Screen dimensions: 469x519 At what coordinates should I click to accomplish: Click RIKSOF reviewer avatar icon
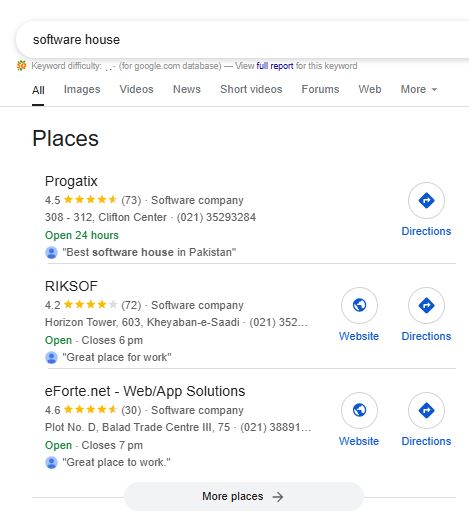[51, 357]
